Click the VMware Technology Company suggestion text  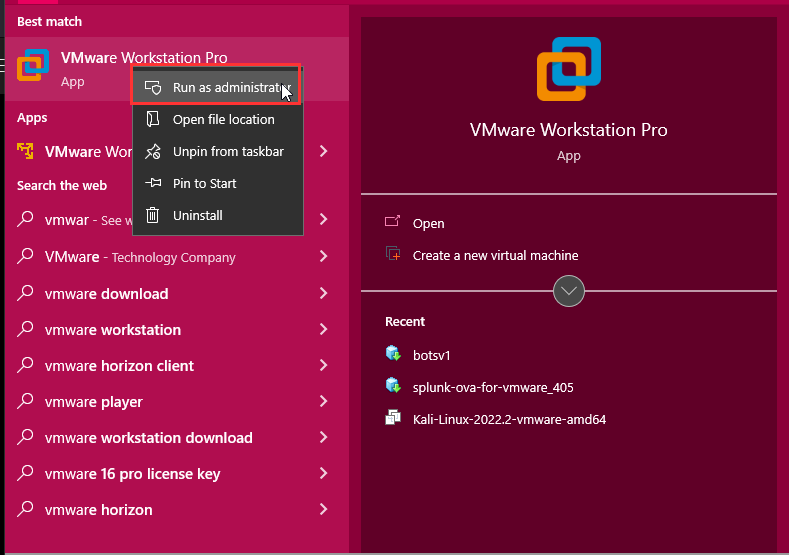140,257
